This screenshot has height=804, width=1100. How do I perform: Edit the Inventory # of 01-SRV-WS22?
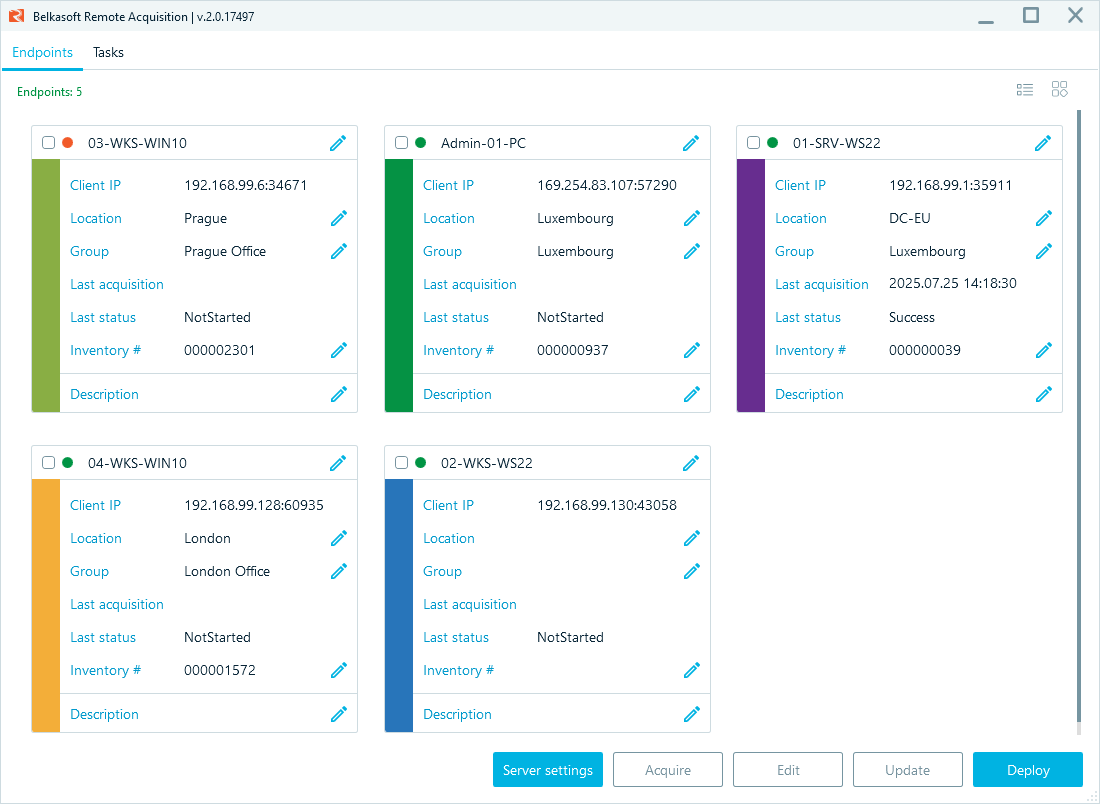[x=1044, y=350]
